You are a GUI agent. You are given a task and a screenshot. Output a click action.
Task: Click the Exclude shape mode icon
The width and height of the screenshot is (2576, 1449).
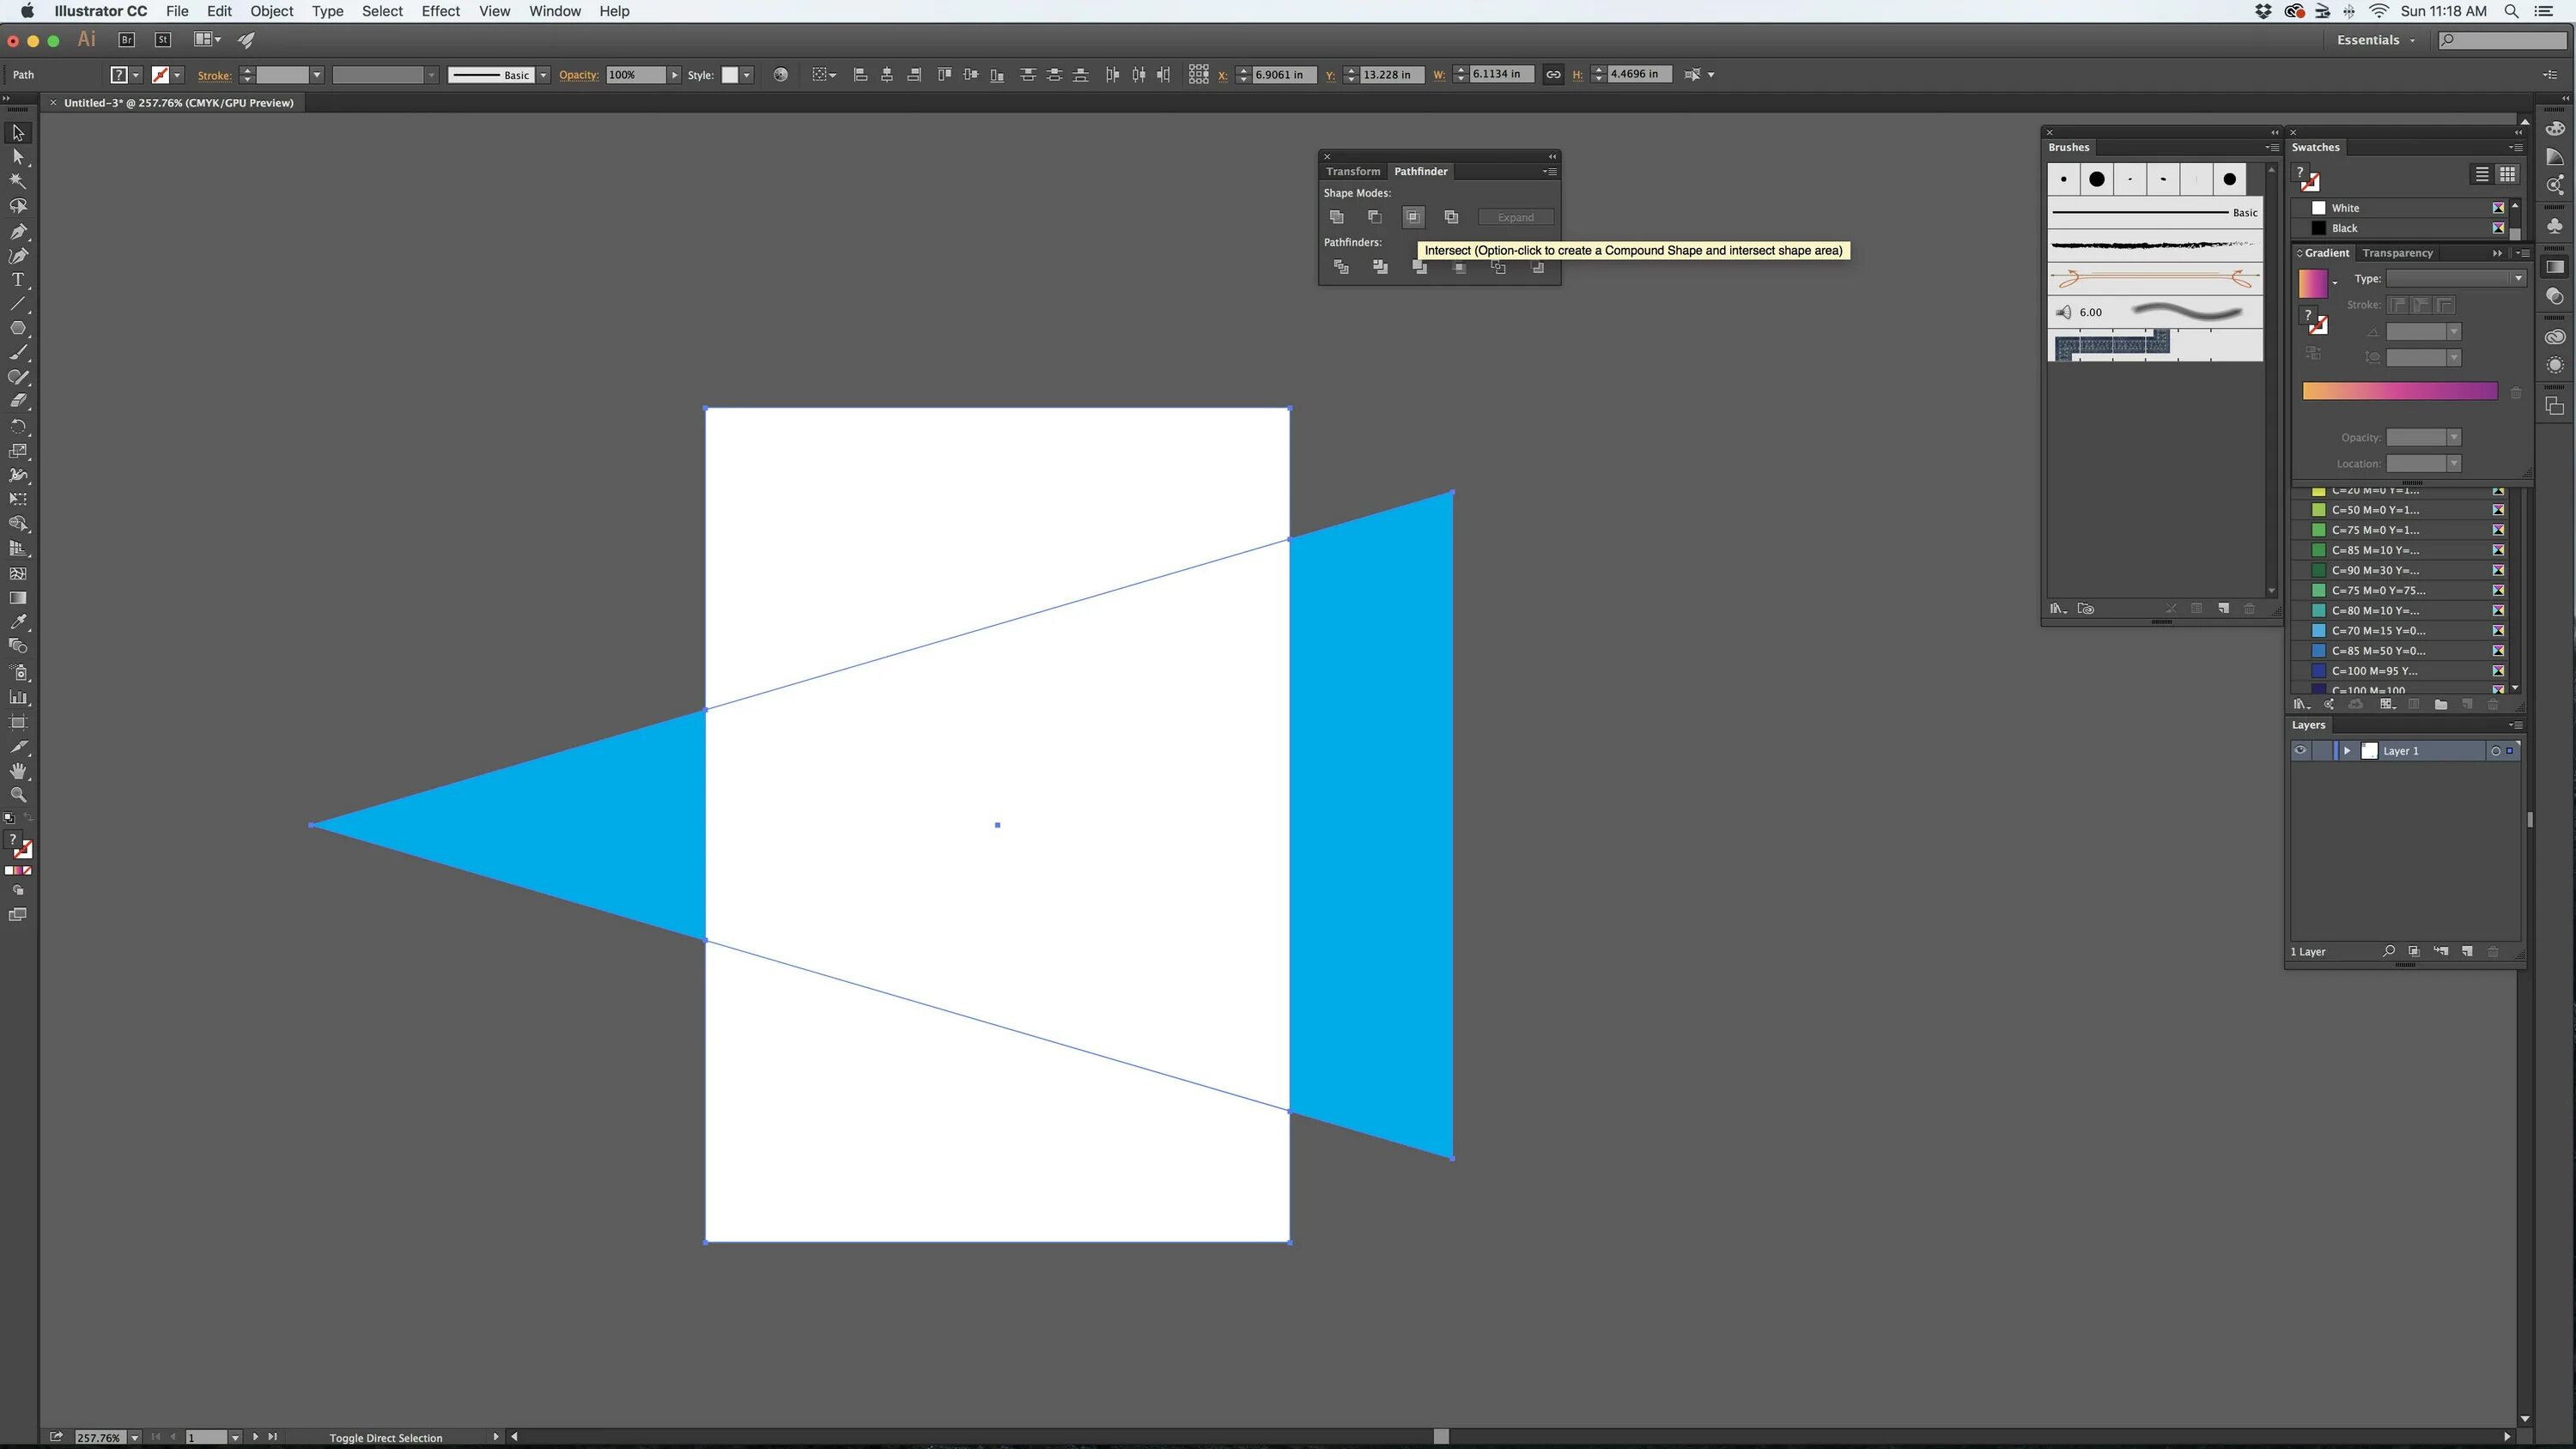point(1451,217)
